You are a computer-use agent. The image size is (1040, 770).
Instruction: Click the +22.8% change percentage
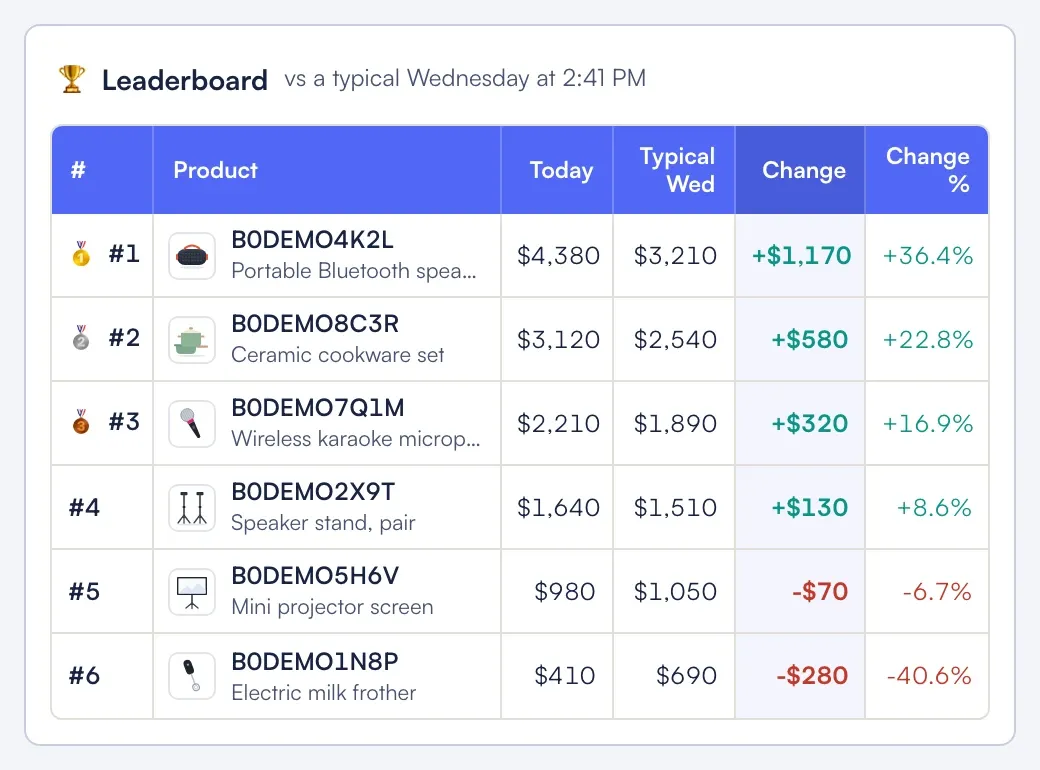(928, 340)
